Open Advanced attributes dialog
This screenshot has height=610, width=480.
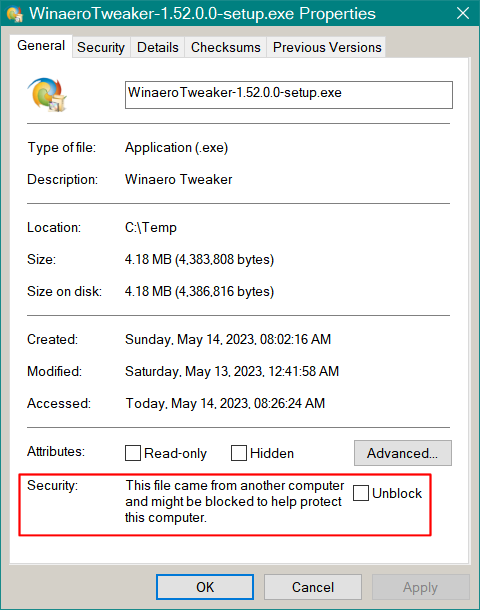[x=403, y=453]
